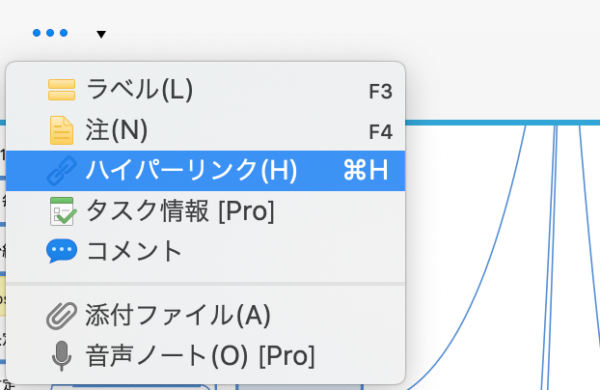Click the yellow Label icon
Screen dimensions: 600x390
click(62, 90)
